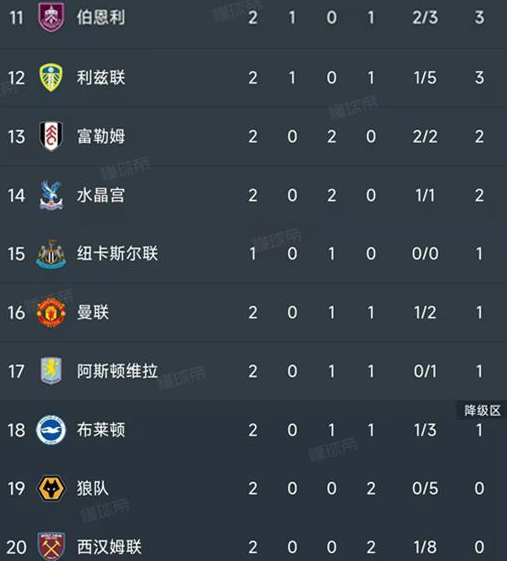The width and height of the screenshot is (507, 561).
Task: Open the Fulham crest icon
Action: coord(51,136)
